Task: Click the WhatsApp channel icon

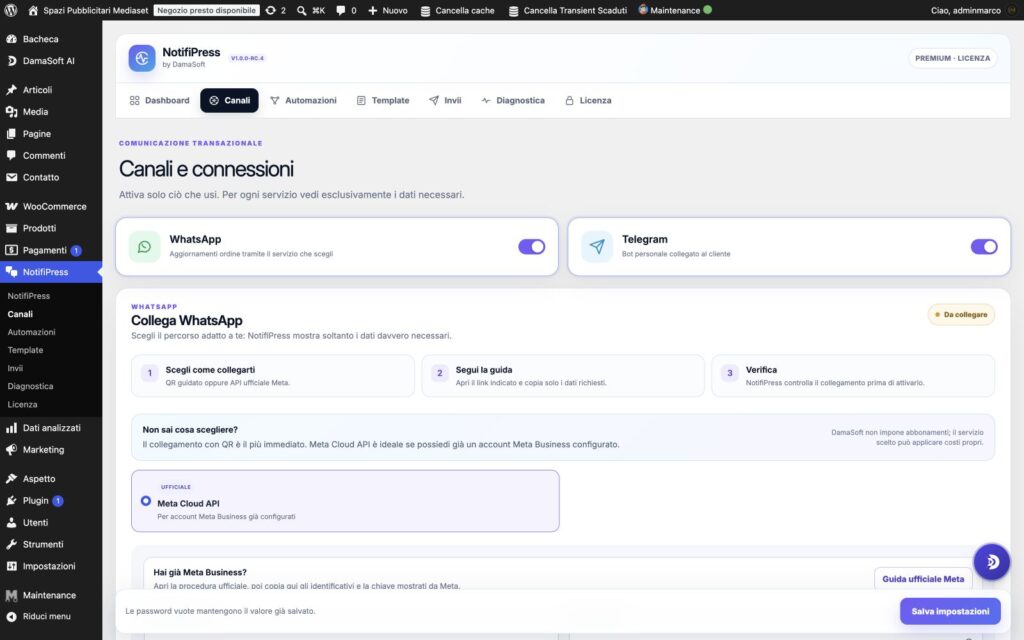Action: pos(144,246)
